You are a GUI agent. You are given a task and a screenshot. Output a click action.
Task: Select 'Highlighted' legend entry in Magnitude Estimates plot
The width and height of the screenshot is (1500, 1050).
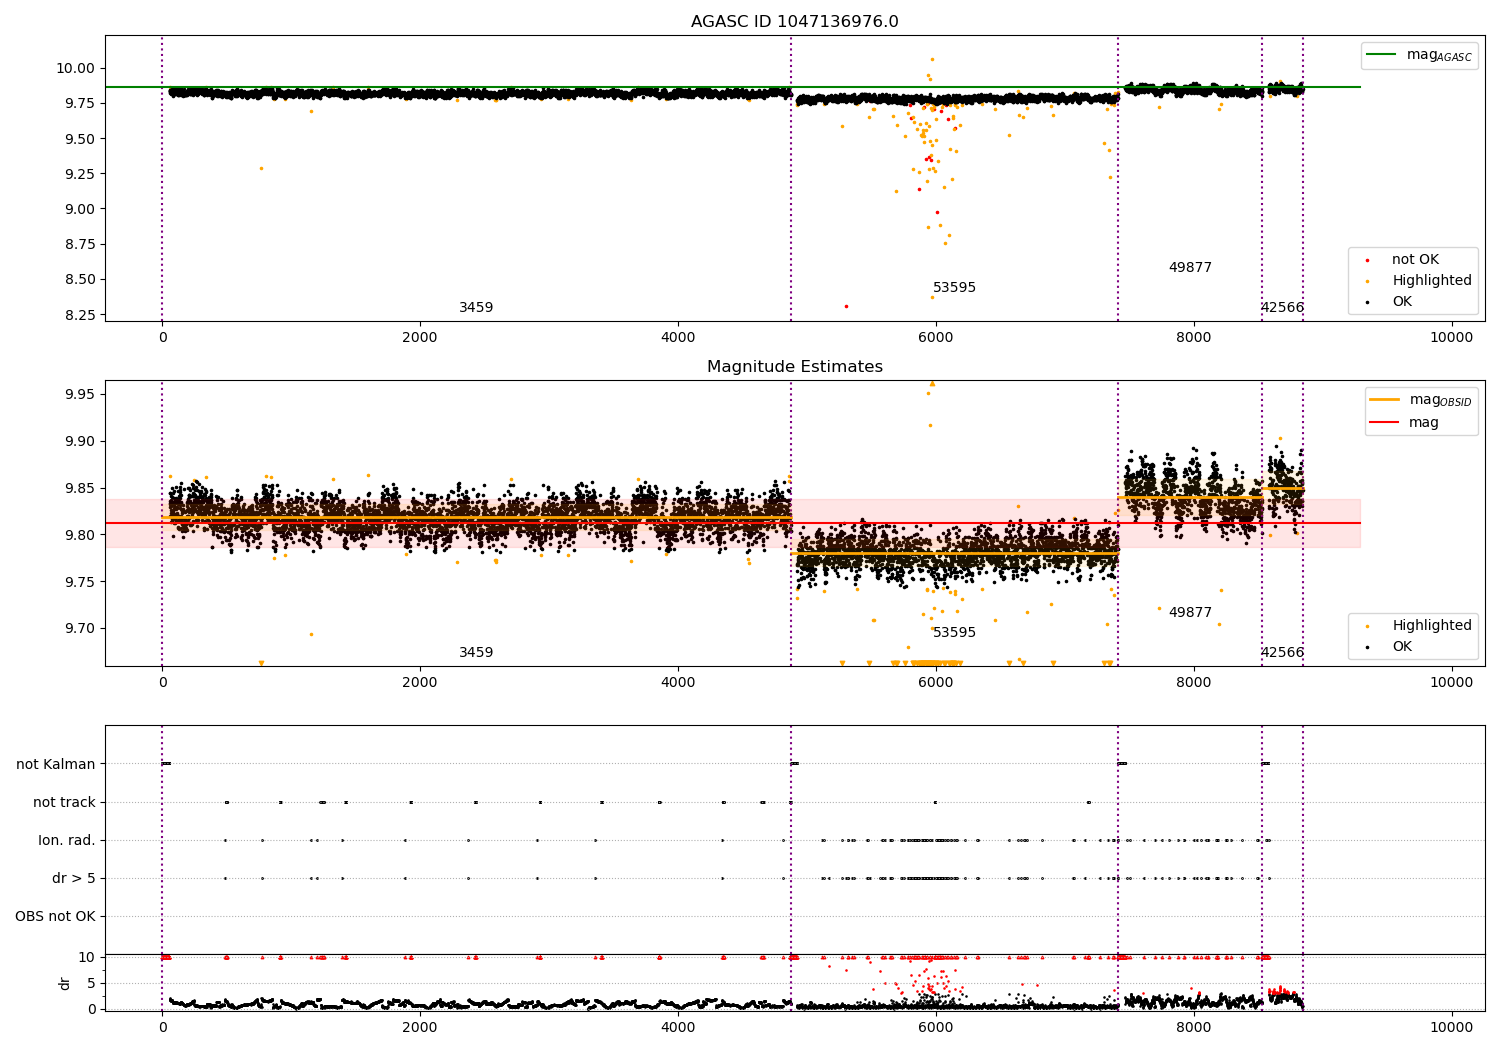click(1431, 626)
